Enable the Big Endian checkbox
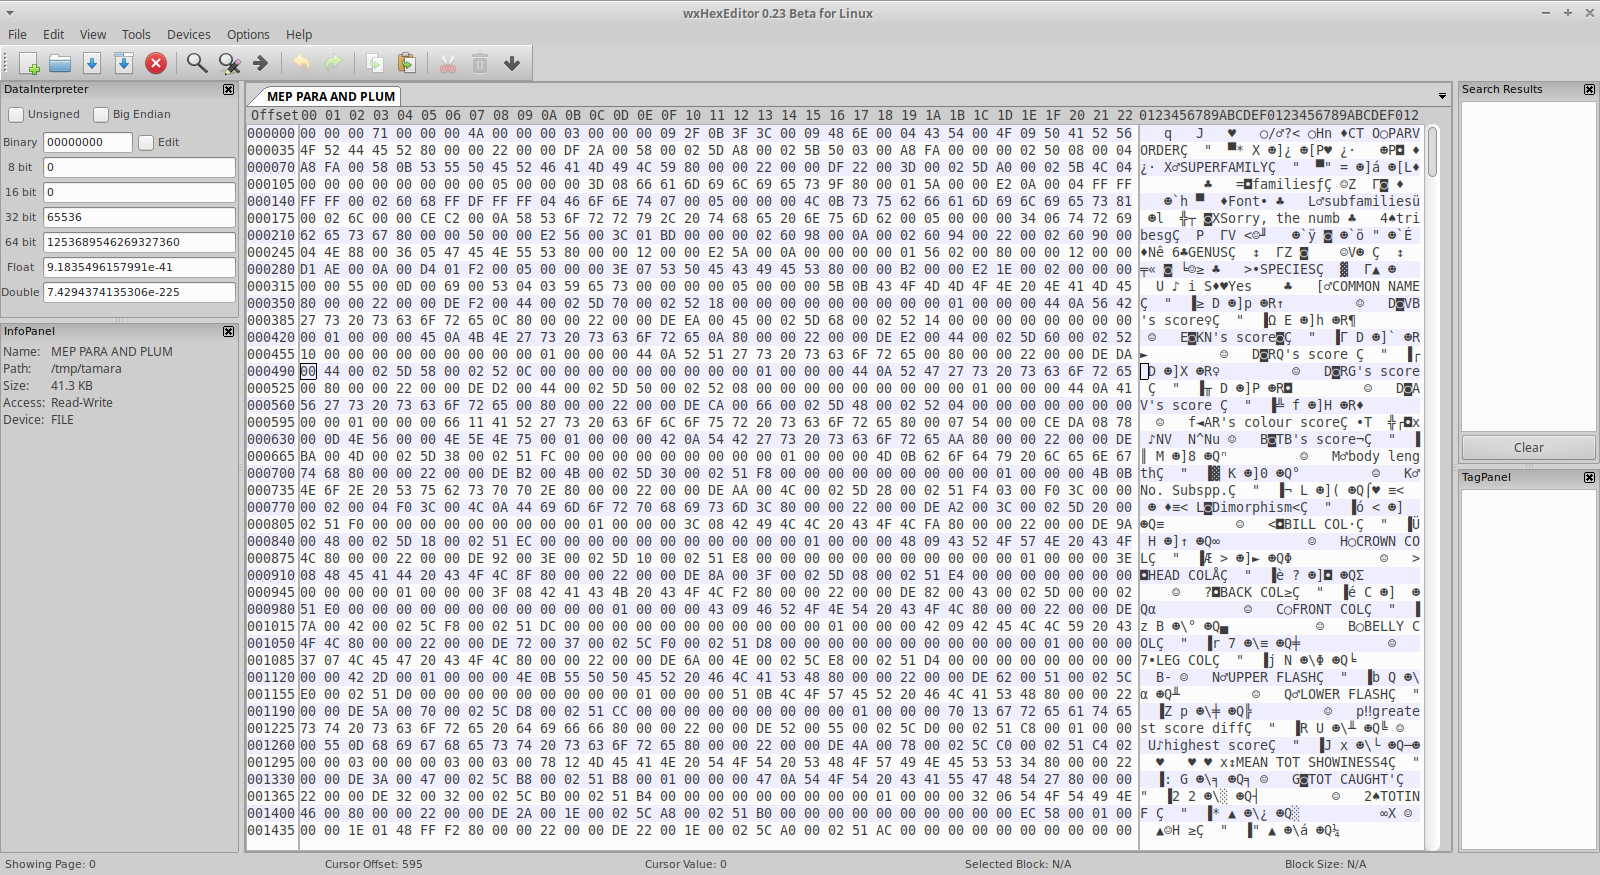 point(101,115)
